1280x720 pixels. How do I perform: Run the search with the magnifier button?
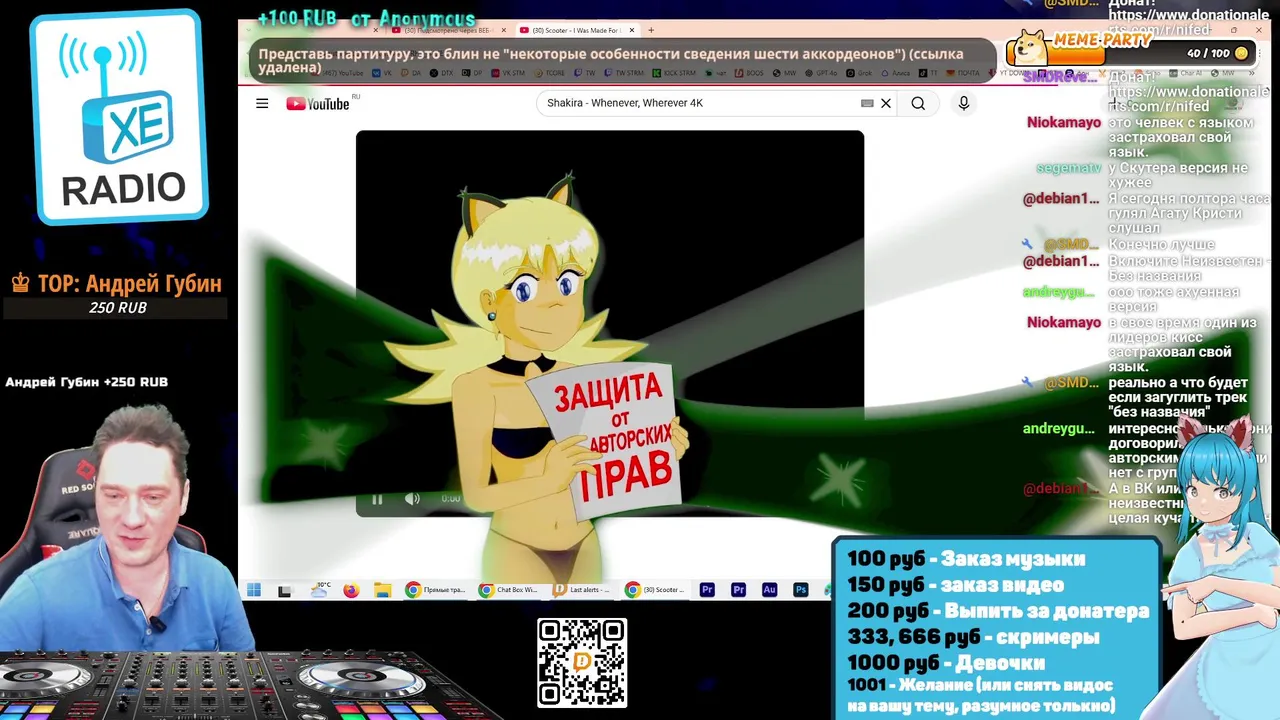tap(918, 103)
